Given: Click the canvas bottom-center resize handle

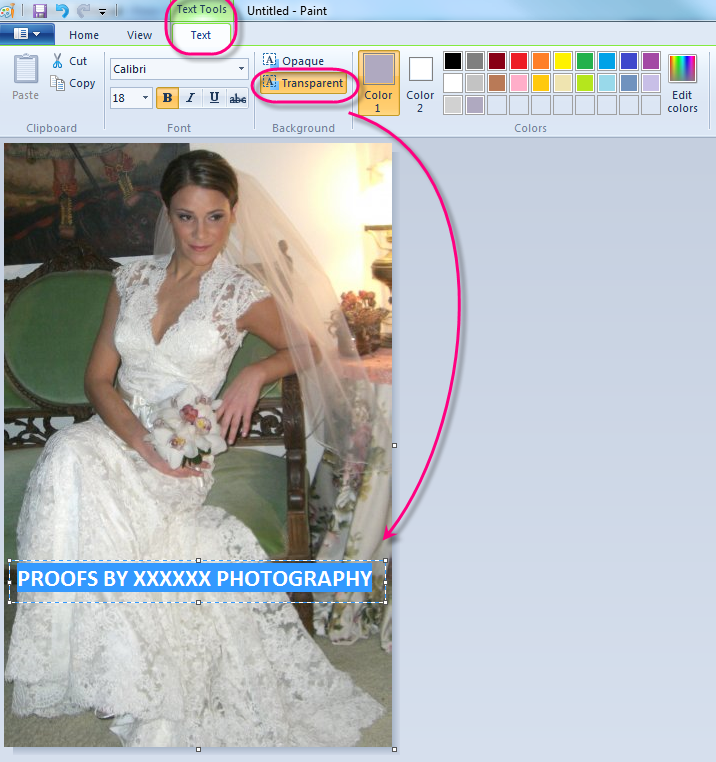Looking at the screenshot, I should (198, 749).
